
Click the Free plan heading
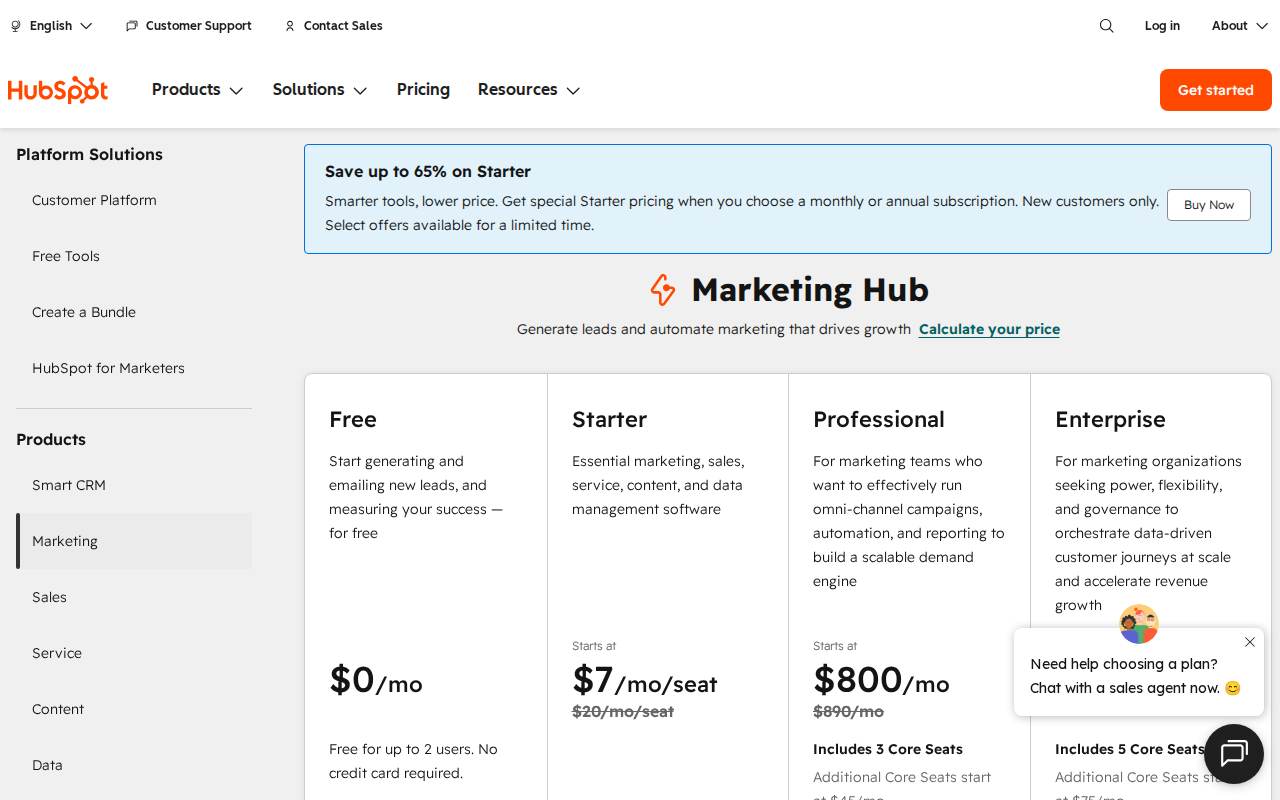click(353, 419)
